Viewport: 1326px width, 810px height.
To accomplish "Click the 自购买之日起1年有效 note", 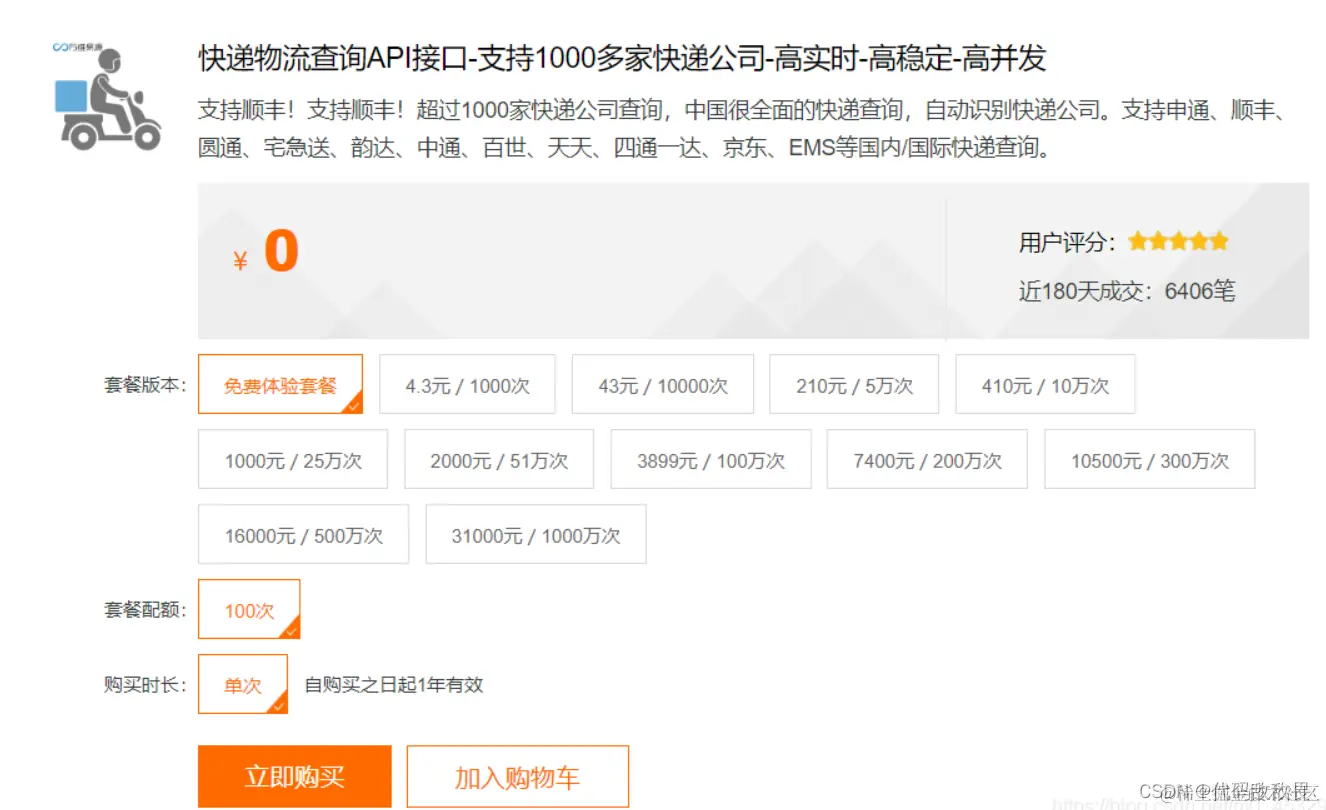I will coord(394,685).
